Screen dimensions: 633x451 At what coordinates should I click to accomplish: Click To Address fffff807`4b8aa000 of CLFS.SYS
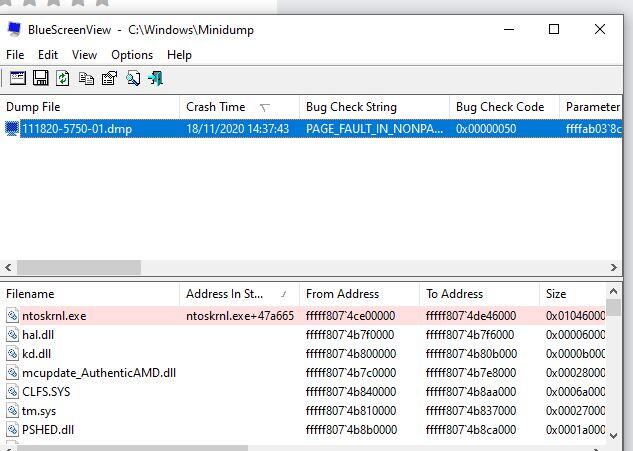tap(471, 392)
